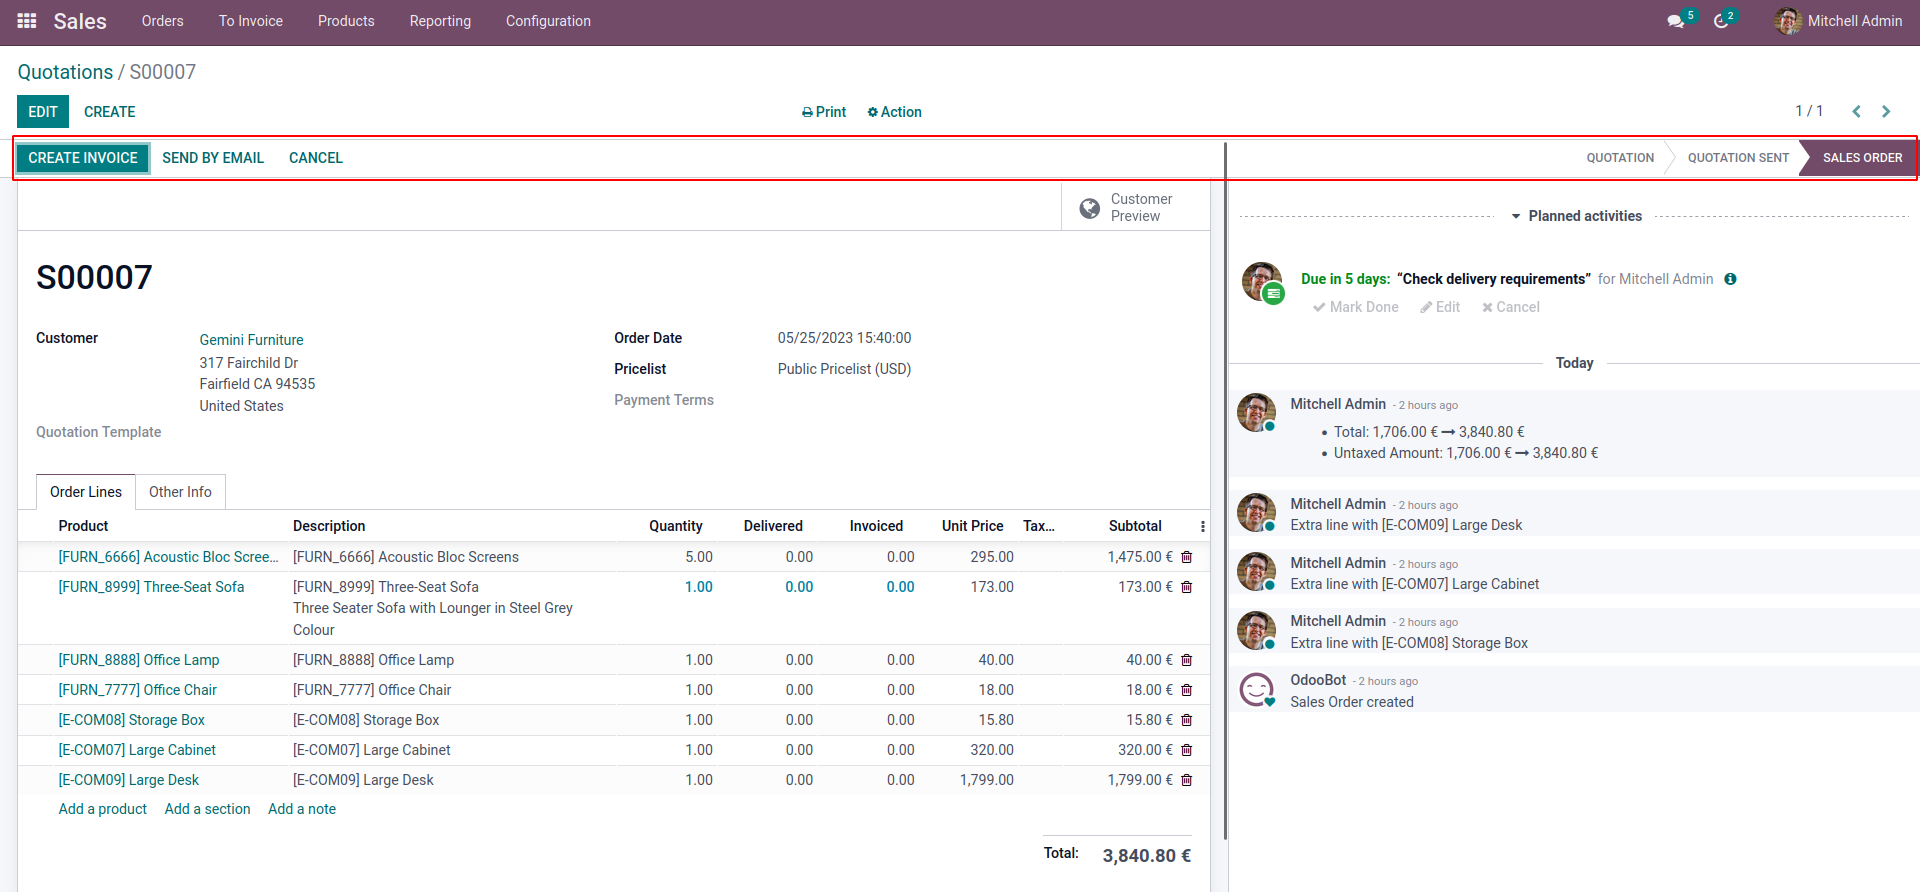
Task: Mark the planned activity as done
Action: (1356, 307)
